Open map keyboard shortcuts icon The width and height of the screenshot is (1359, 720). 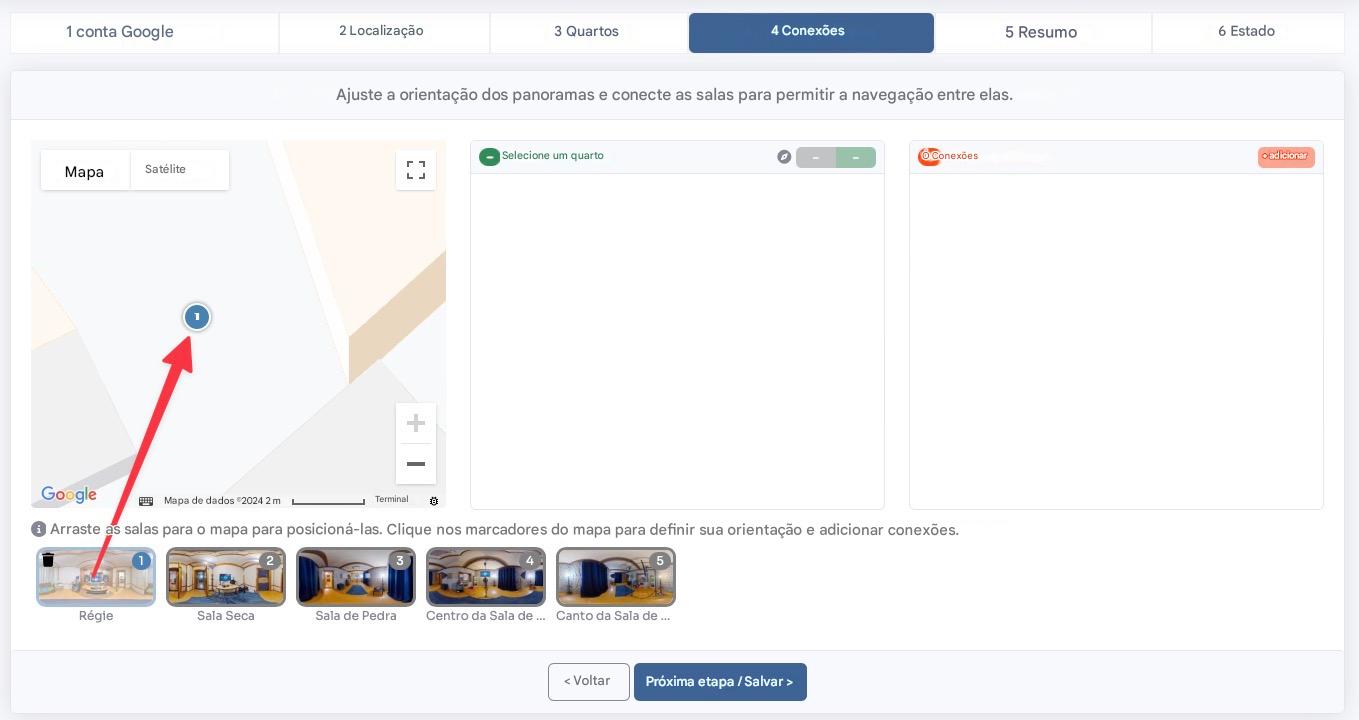[x=146, y=500]
